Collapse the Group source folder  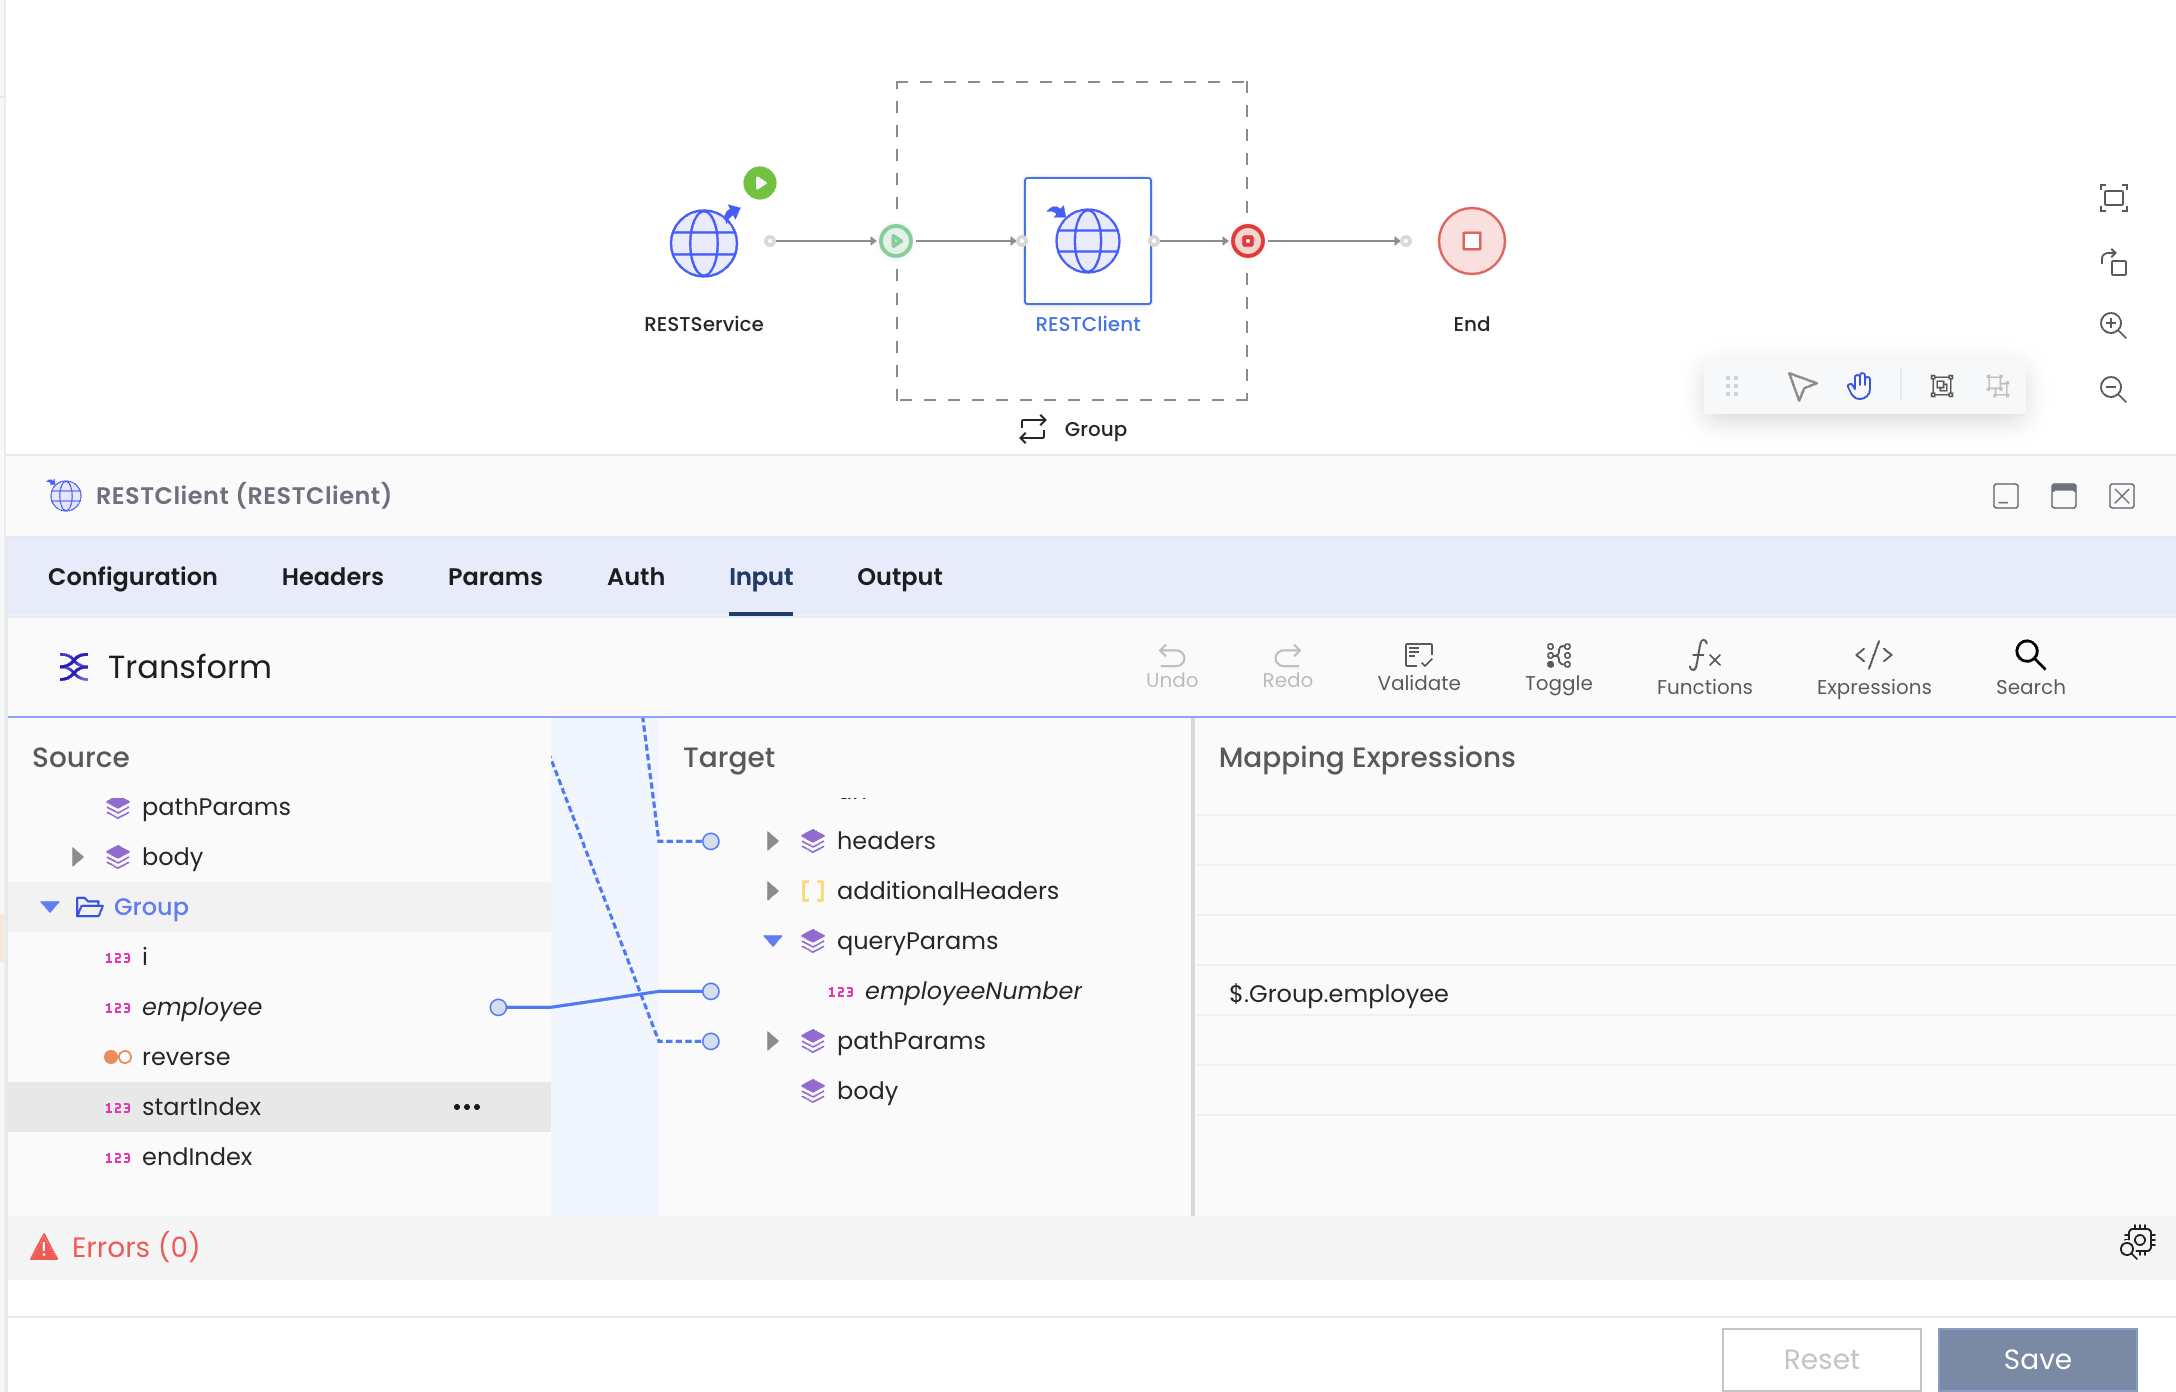50,907
